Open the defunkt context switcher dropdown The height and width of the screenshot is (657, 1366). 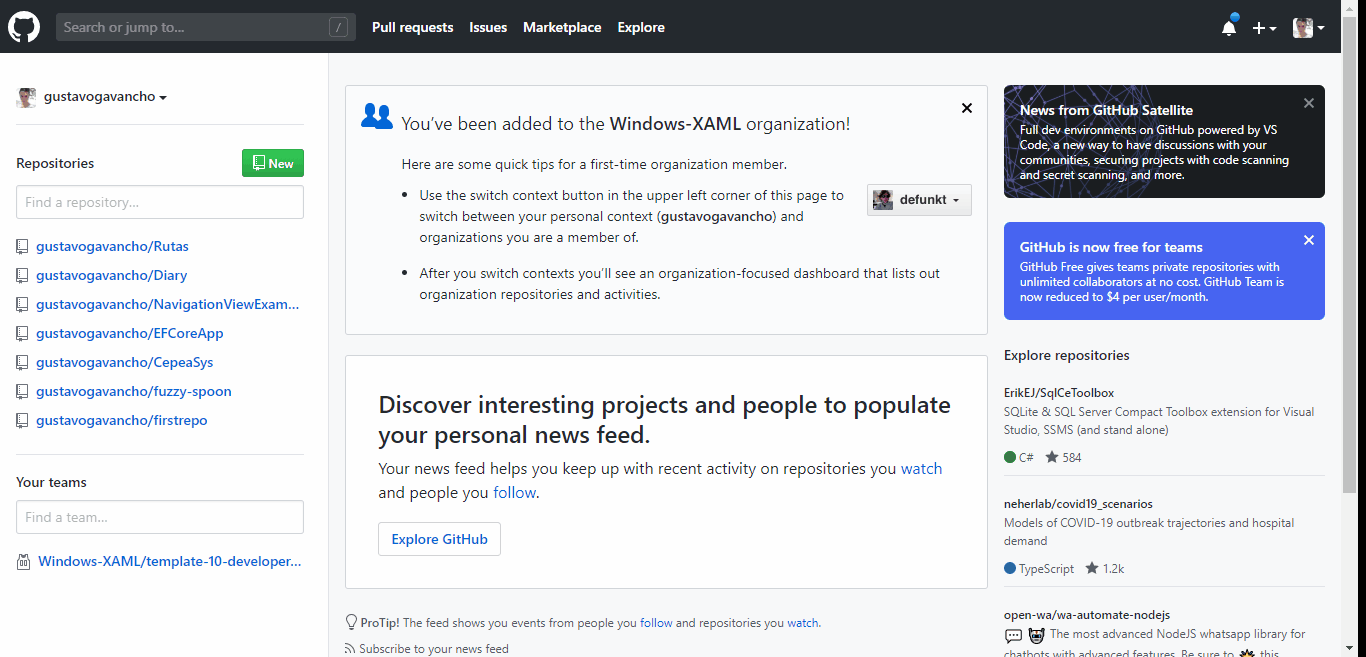pos(919,199)
